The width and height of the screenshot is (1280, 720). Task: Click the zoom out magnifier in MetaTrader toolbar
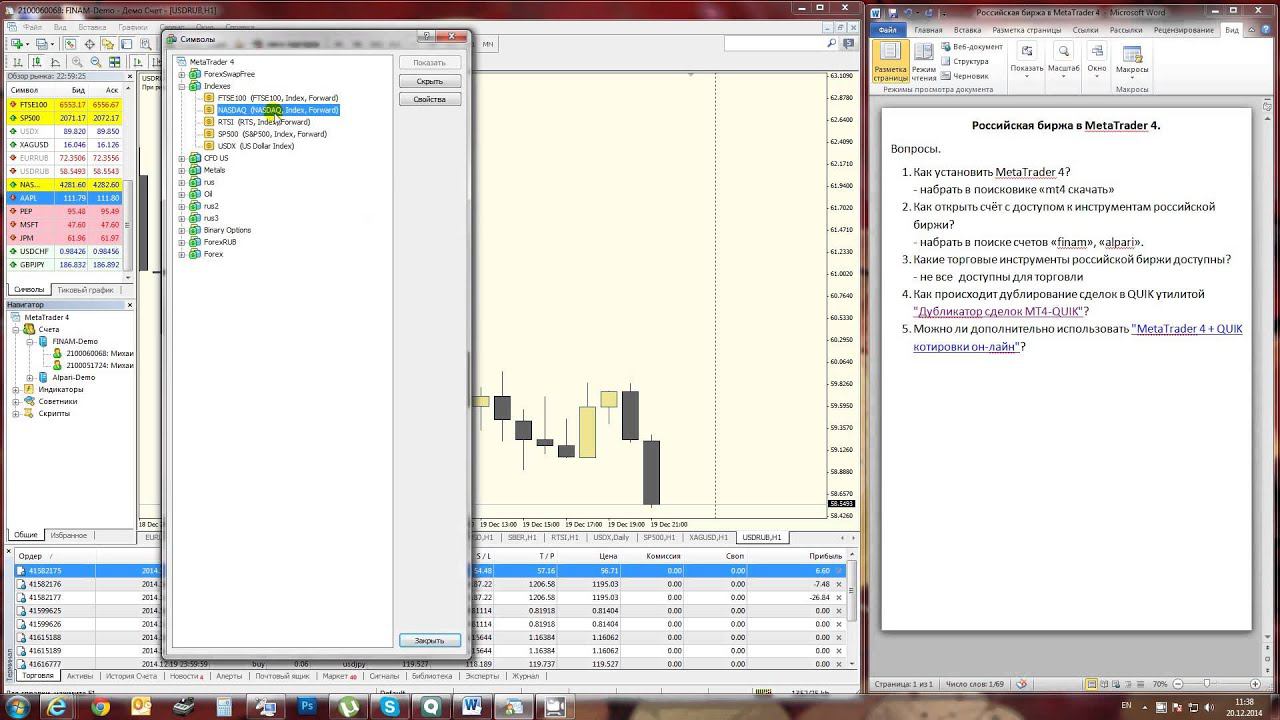[x=94, y=62]
